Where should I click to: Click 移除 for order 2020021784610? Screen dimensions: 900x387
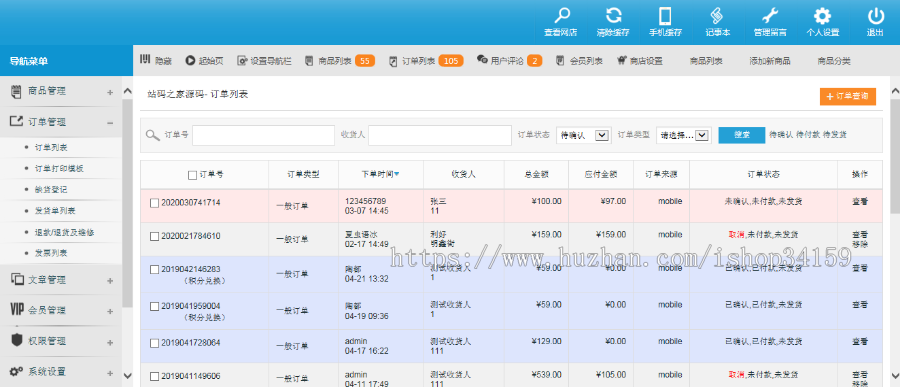pyautogui.click(x=860, y=244)
